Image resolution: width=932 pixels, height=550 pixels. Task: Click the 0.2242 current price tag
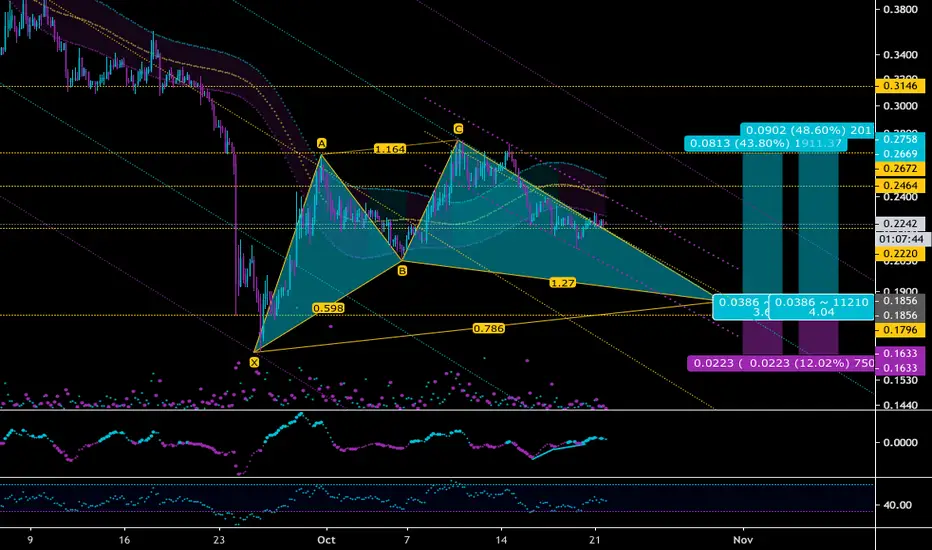point(900,224)
